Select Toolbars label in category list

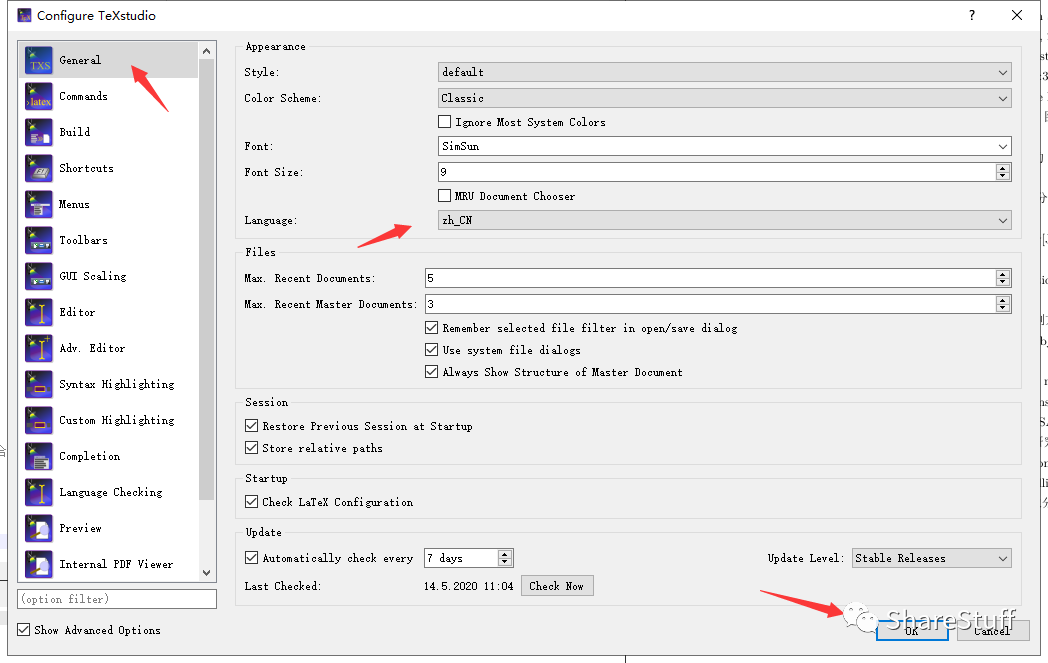pyautogui.click(x=84, y=241)
